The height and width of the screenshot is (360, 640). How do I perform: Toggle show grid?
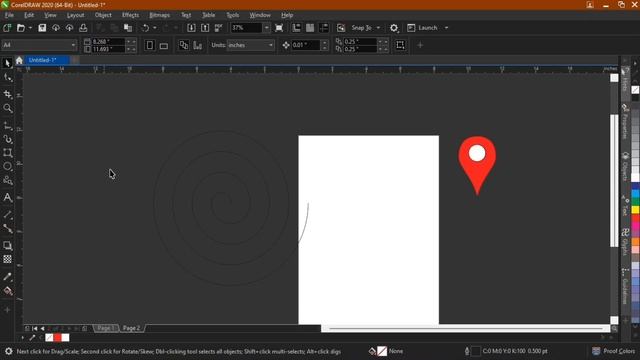[310, 28]
